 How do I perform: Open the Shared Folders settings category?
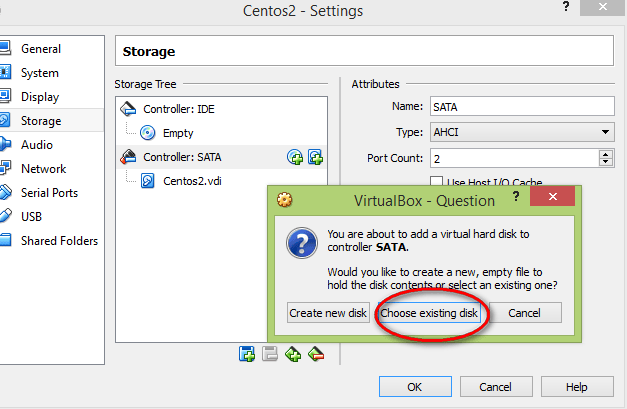[59, 241]
